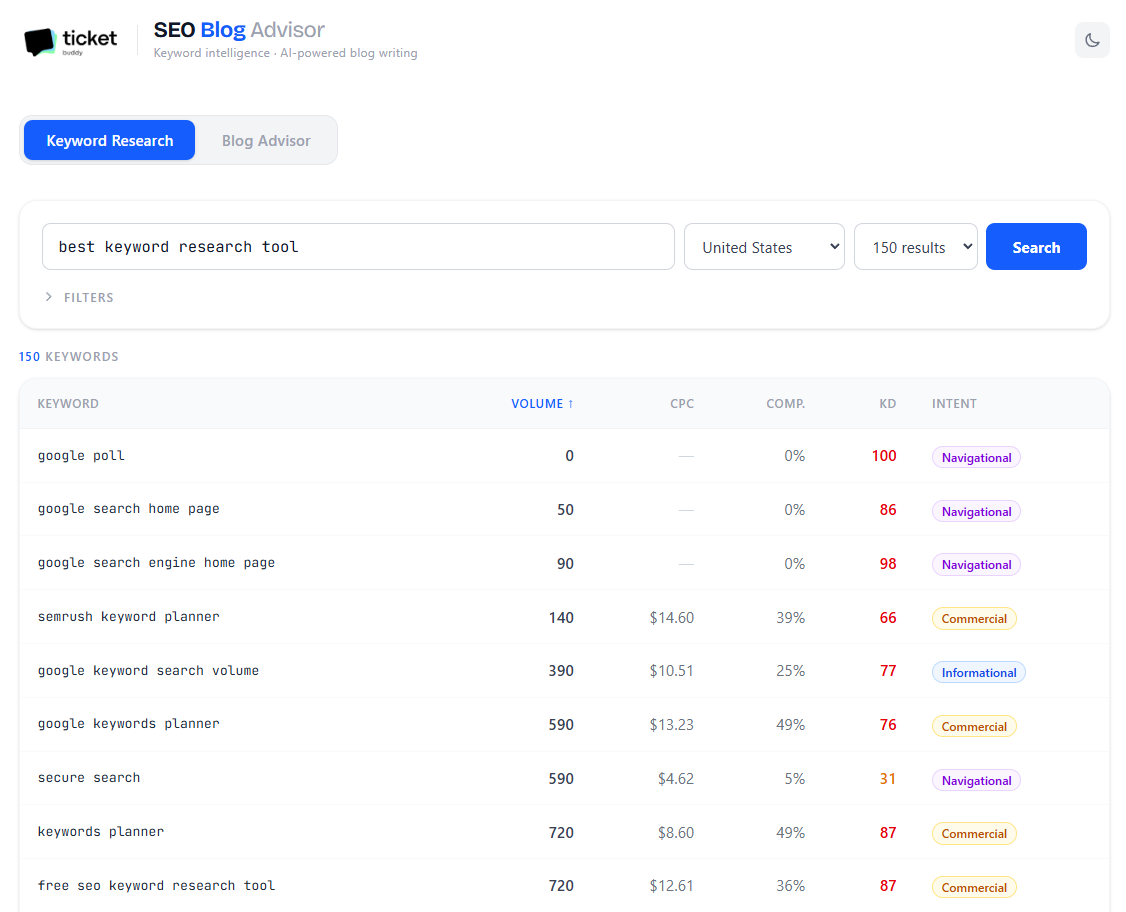The image size is (1126, 912).
Task: Click the VOLUME sort arrow icon
Action: click(570, 403)
